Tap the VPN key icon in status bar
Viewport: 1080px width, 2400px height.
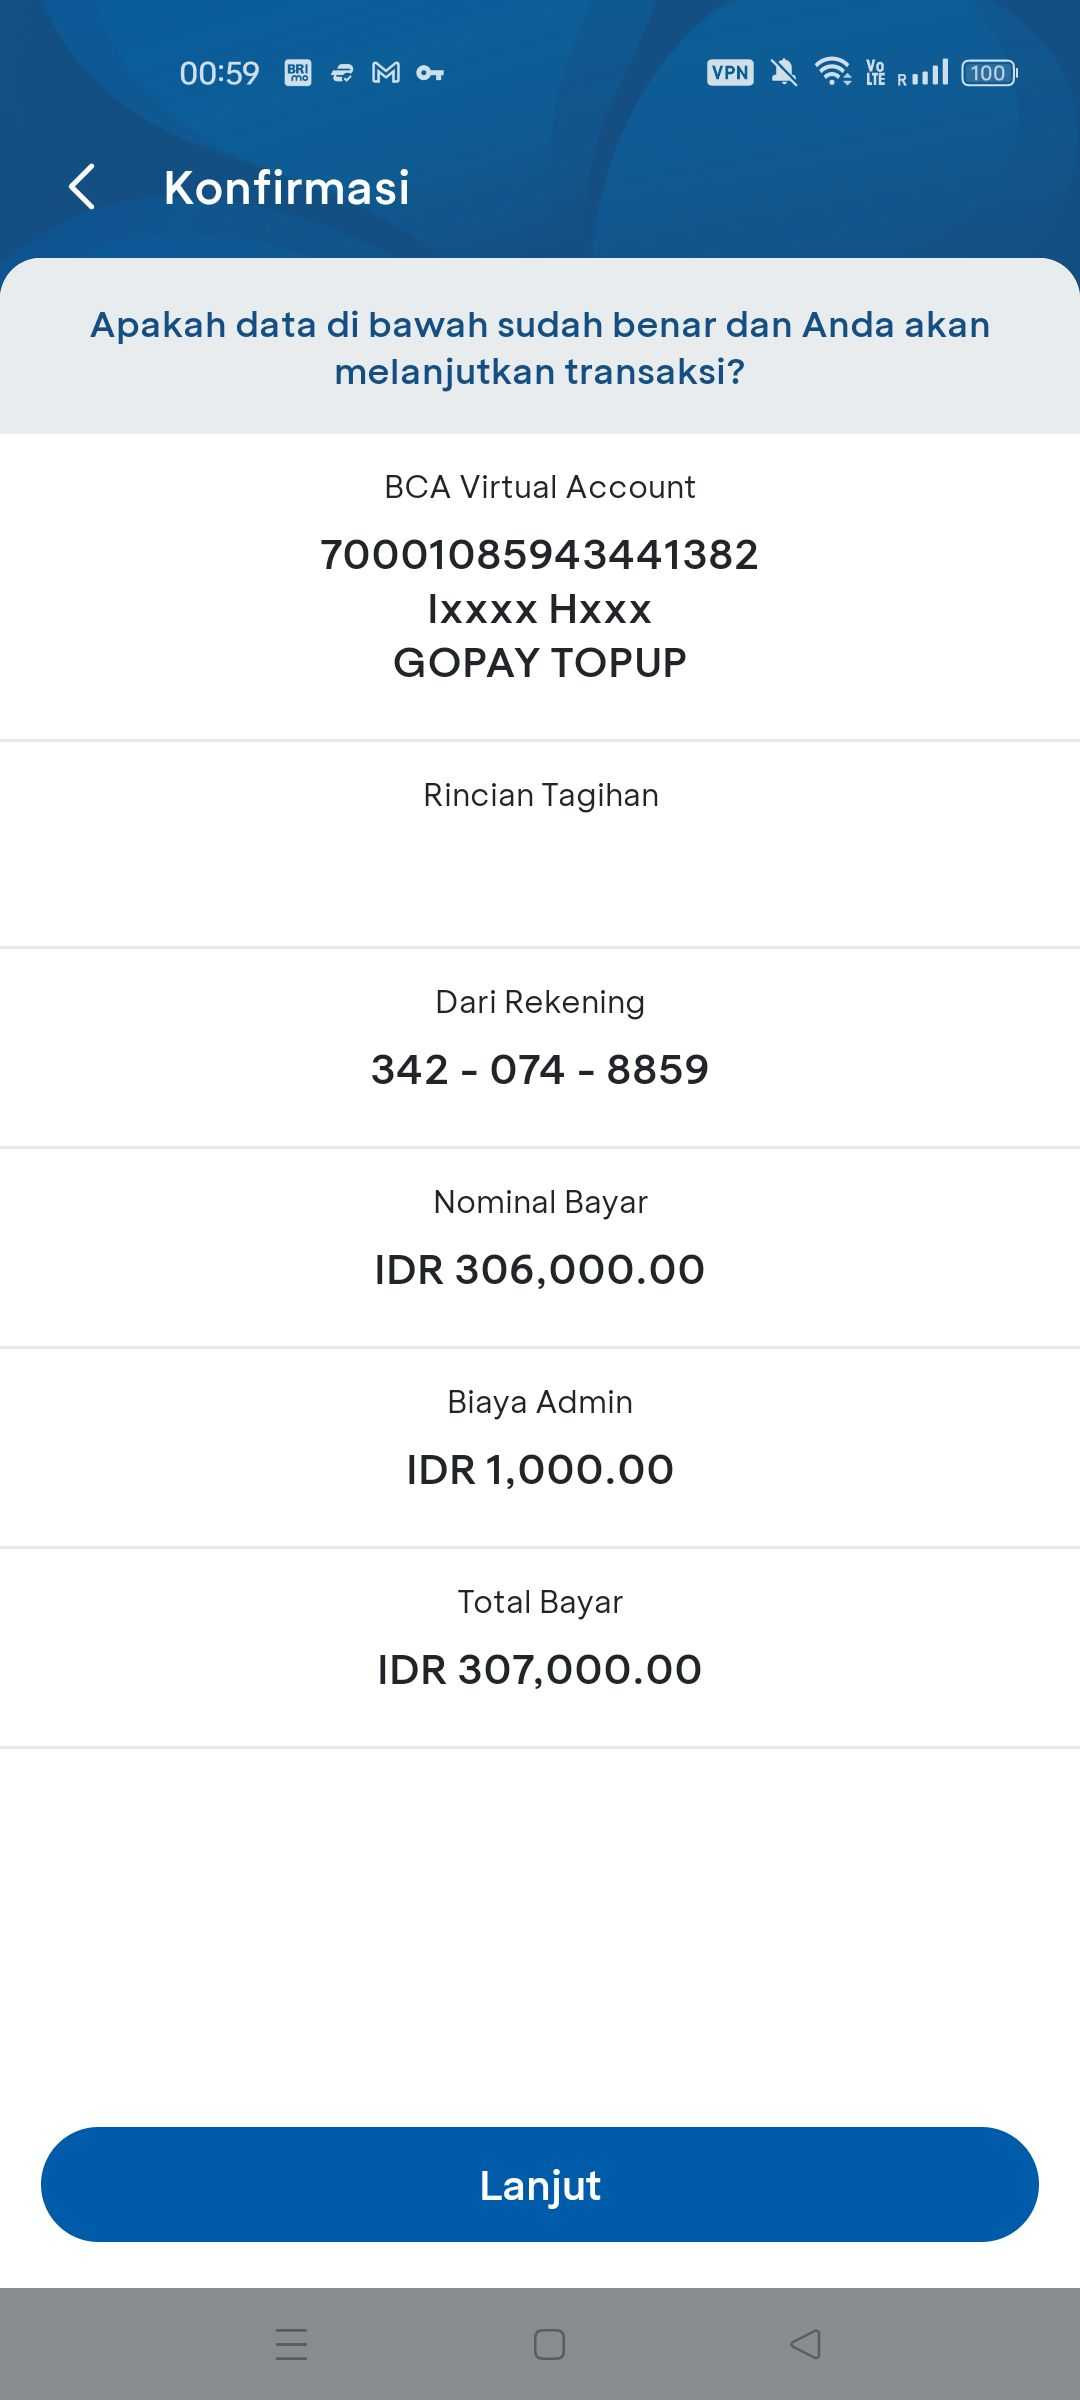430,73
